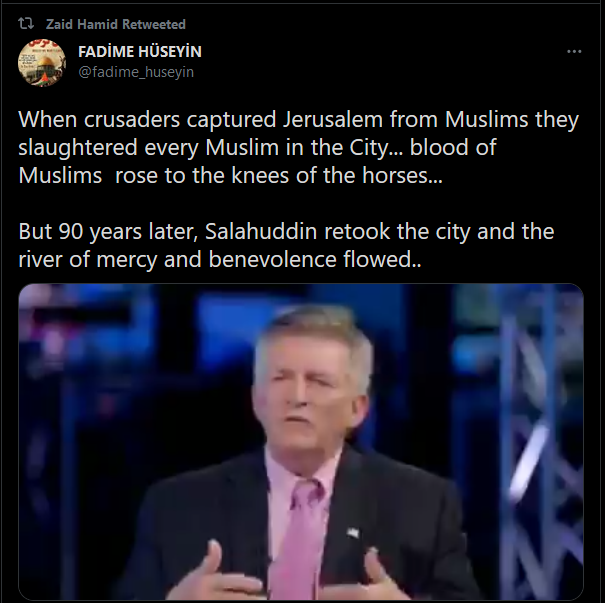Select the word 'Jerusalem' in the tweet
This screenshot has width=605, height=603.
point(333,119)
